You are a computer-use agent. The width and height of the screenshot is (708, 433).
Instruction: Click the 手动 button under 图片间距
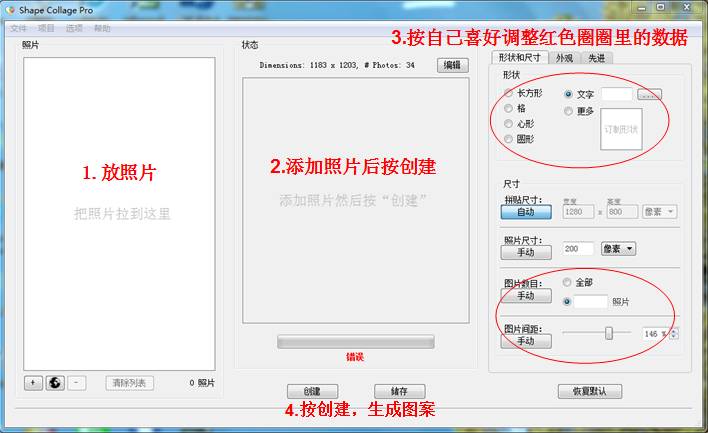coord(526,341)
